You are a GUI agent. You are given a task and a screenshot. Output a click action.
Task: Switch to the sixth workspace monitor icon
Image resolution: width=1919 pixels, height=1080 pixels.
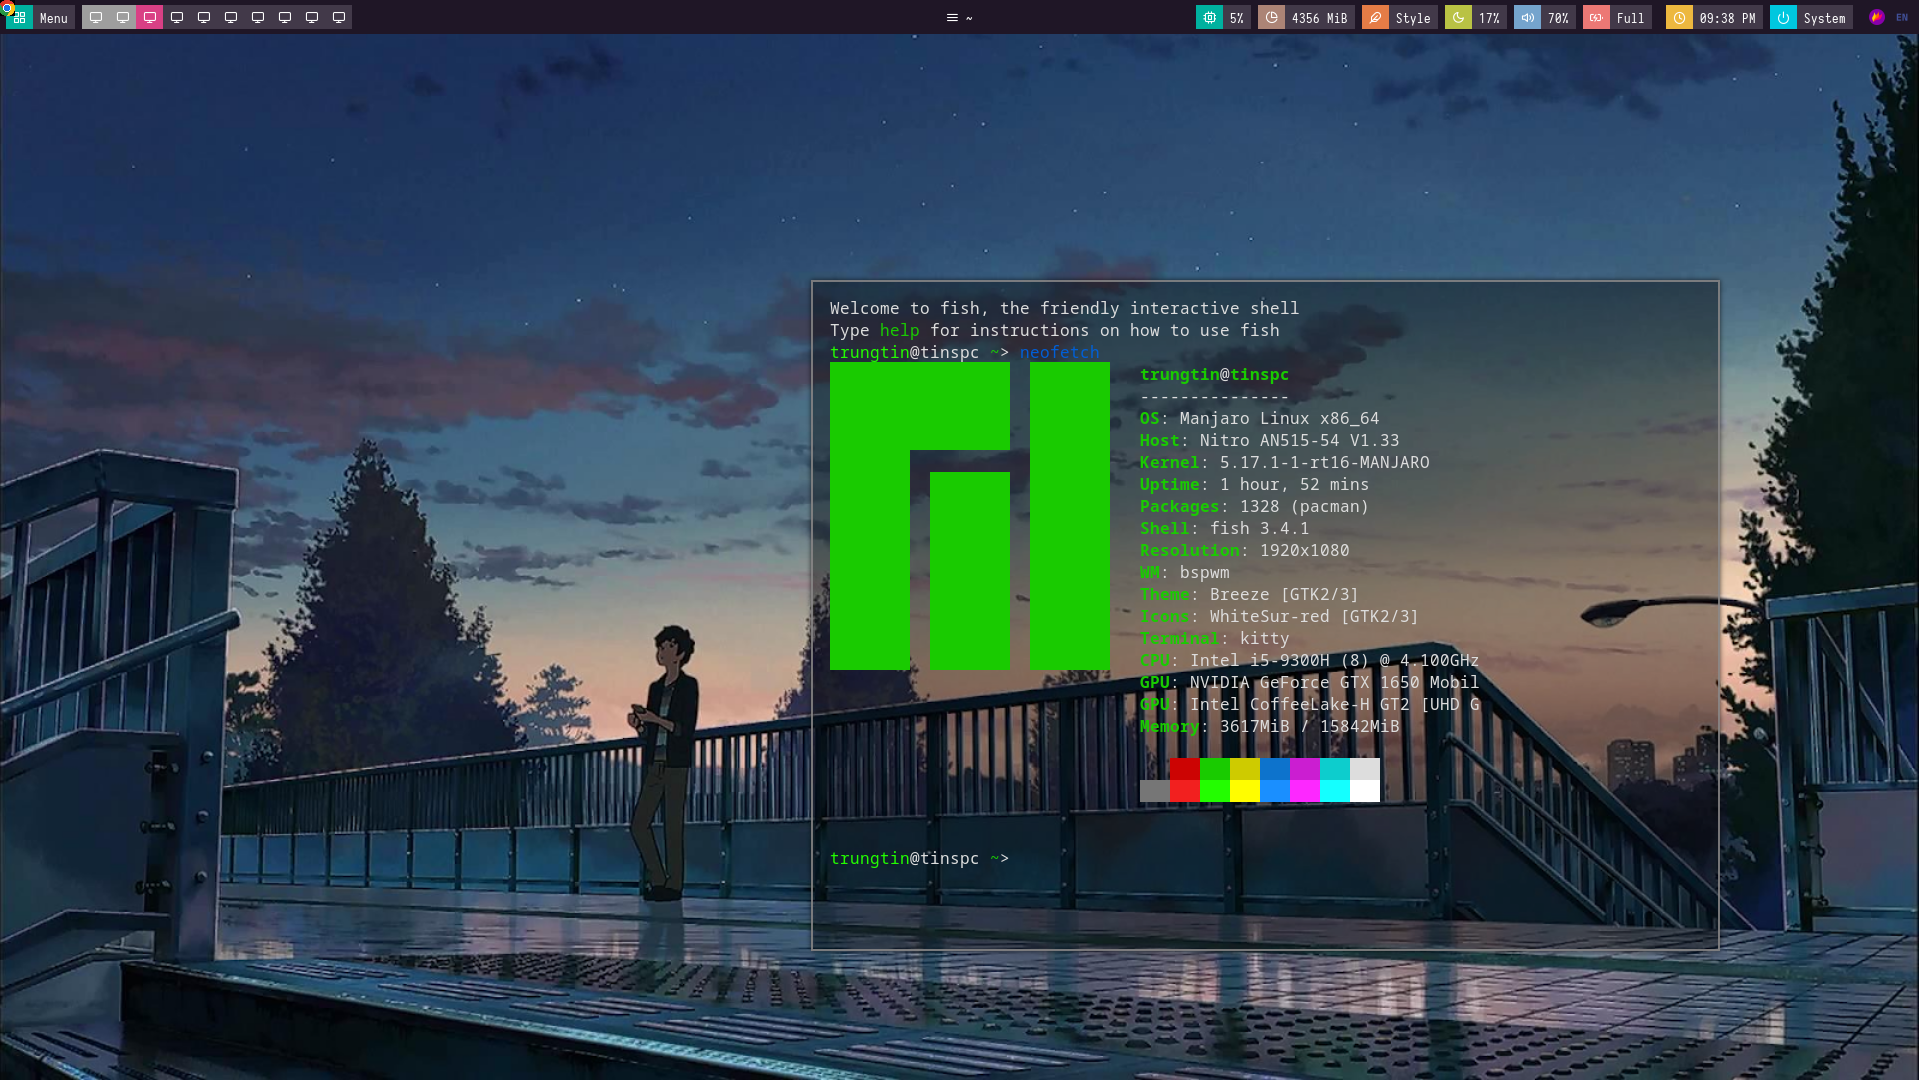231,18
